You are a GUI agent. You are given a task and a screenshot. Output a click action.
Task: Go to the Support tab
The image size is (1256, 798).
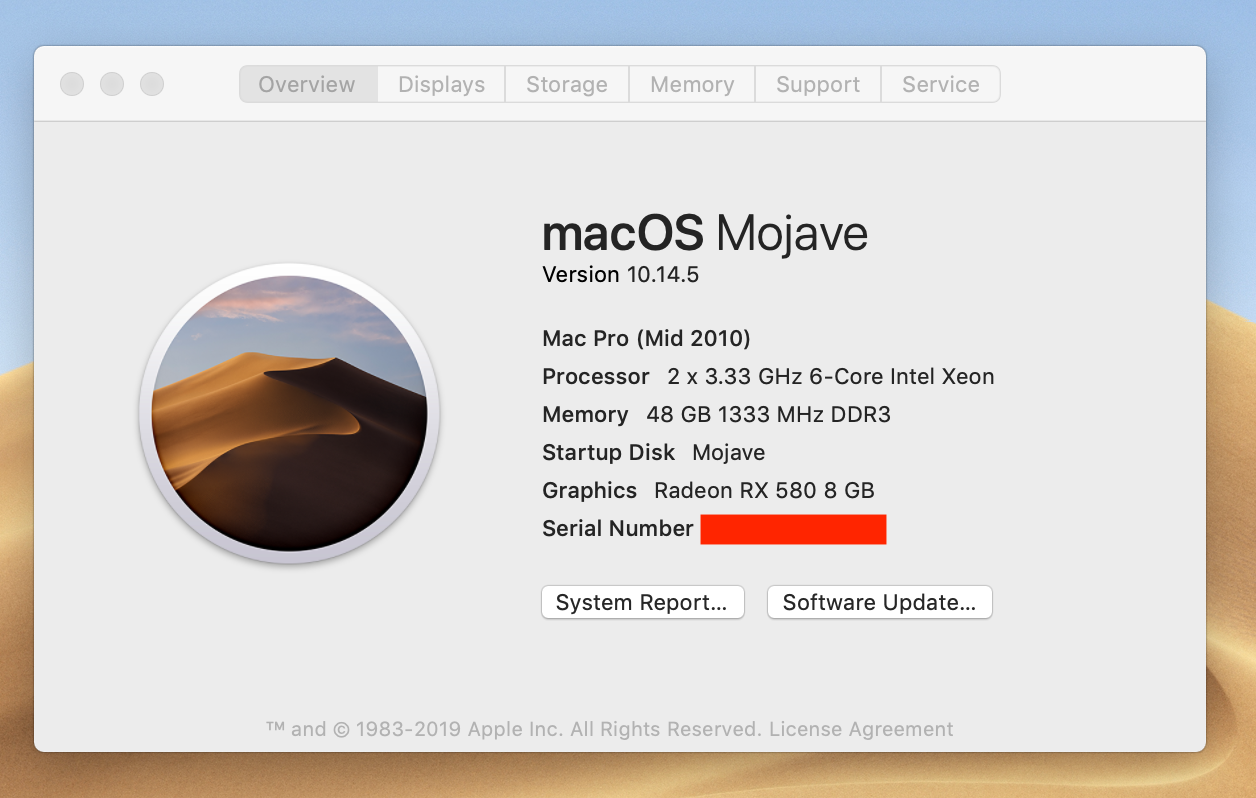coord(818,85)
